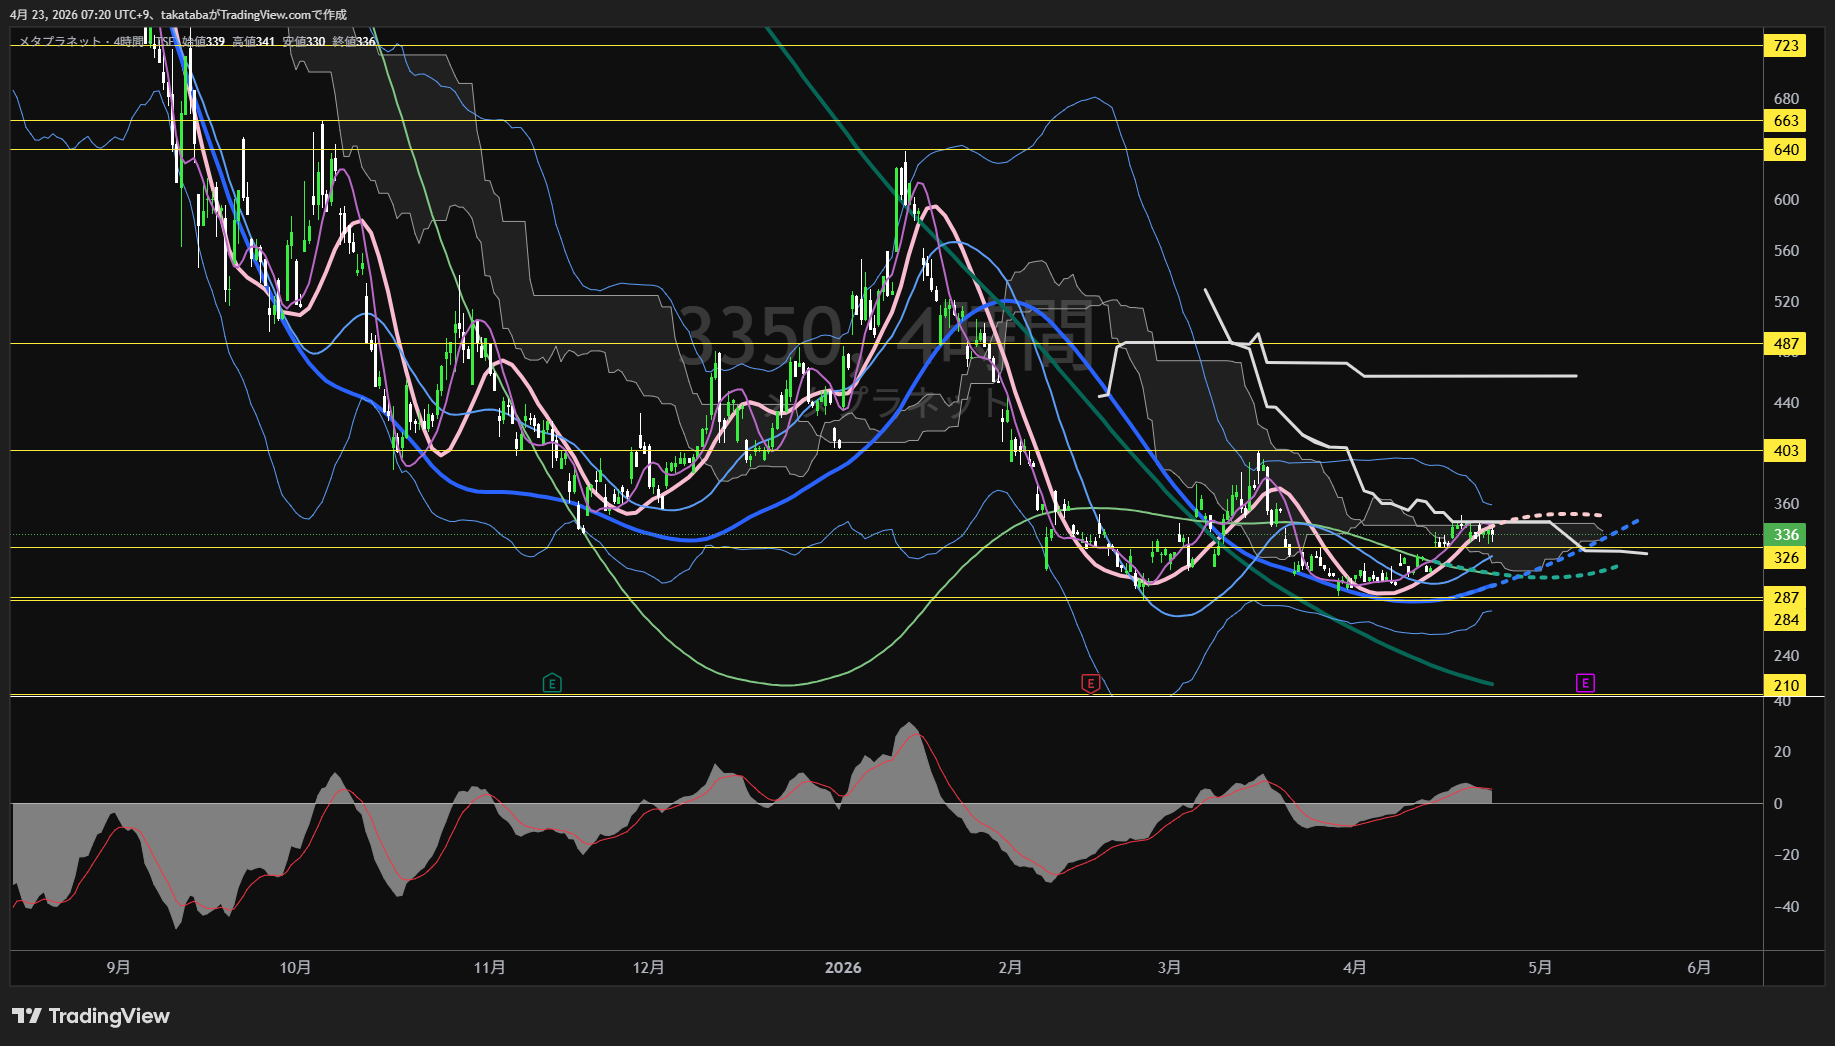Viewport: 1835px width, 1046px height.
Task: Click the chart creation timestamp header text
Action: [x=178, y=14]
